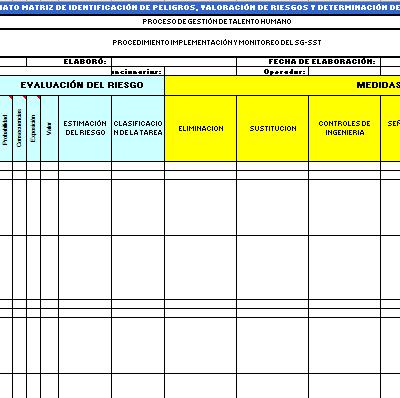Click the blank input cell beside ELABORÓ:
400x398 pixels.
[x=174, y=62]
